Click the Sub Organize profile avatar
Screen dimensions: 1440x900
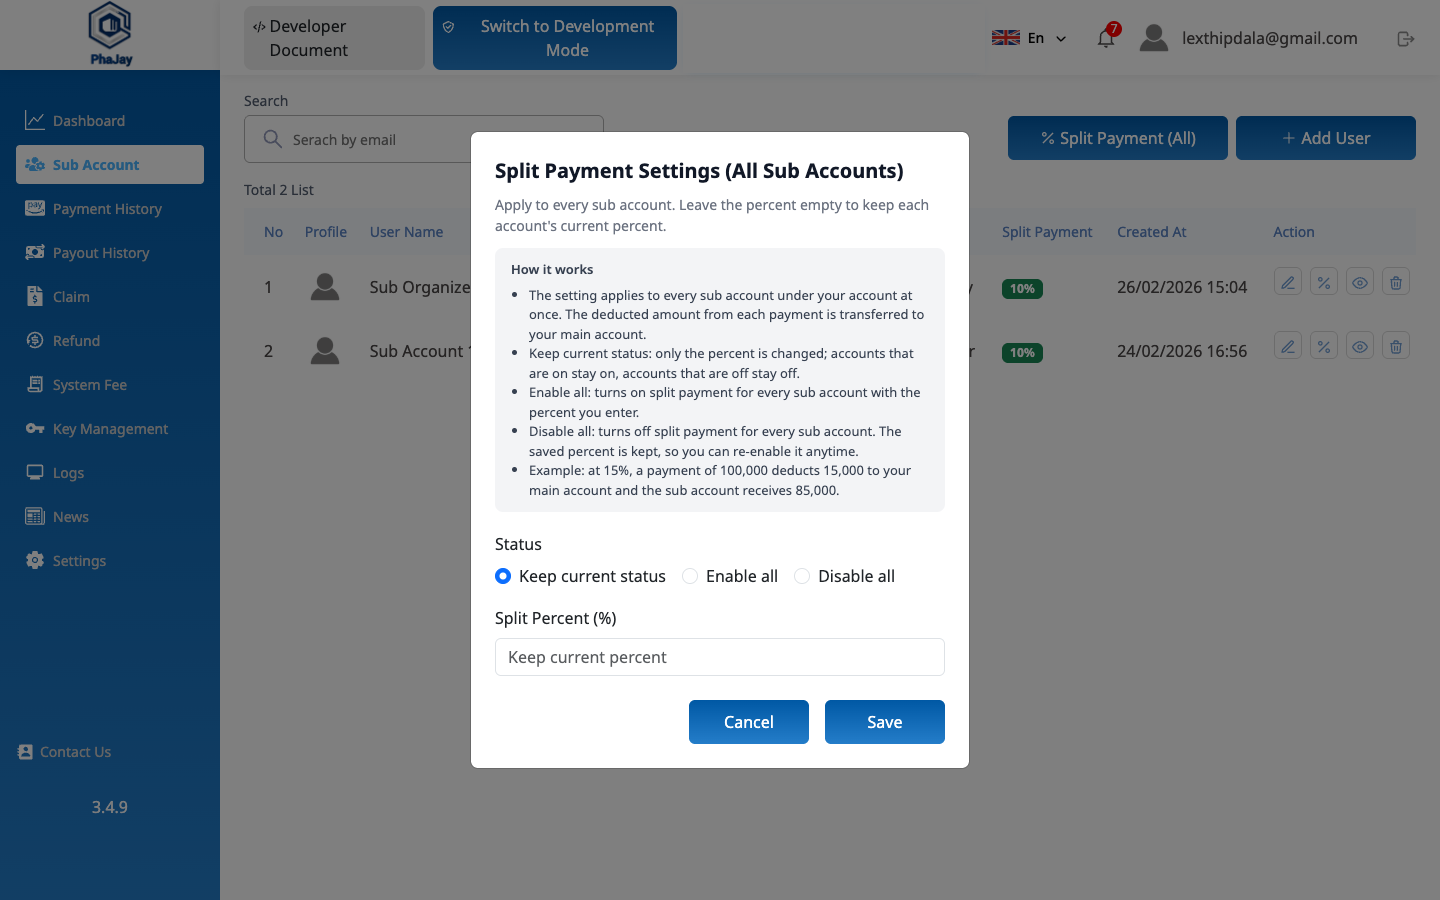pos(325,287)
